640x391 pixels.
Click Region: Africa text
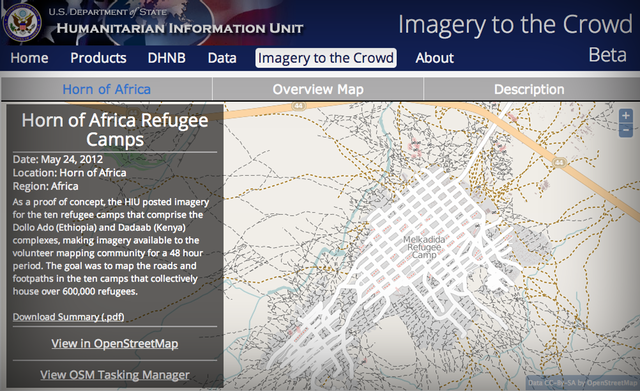(45, 186)
